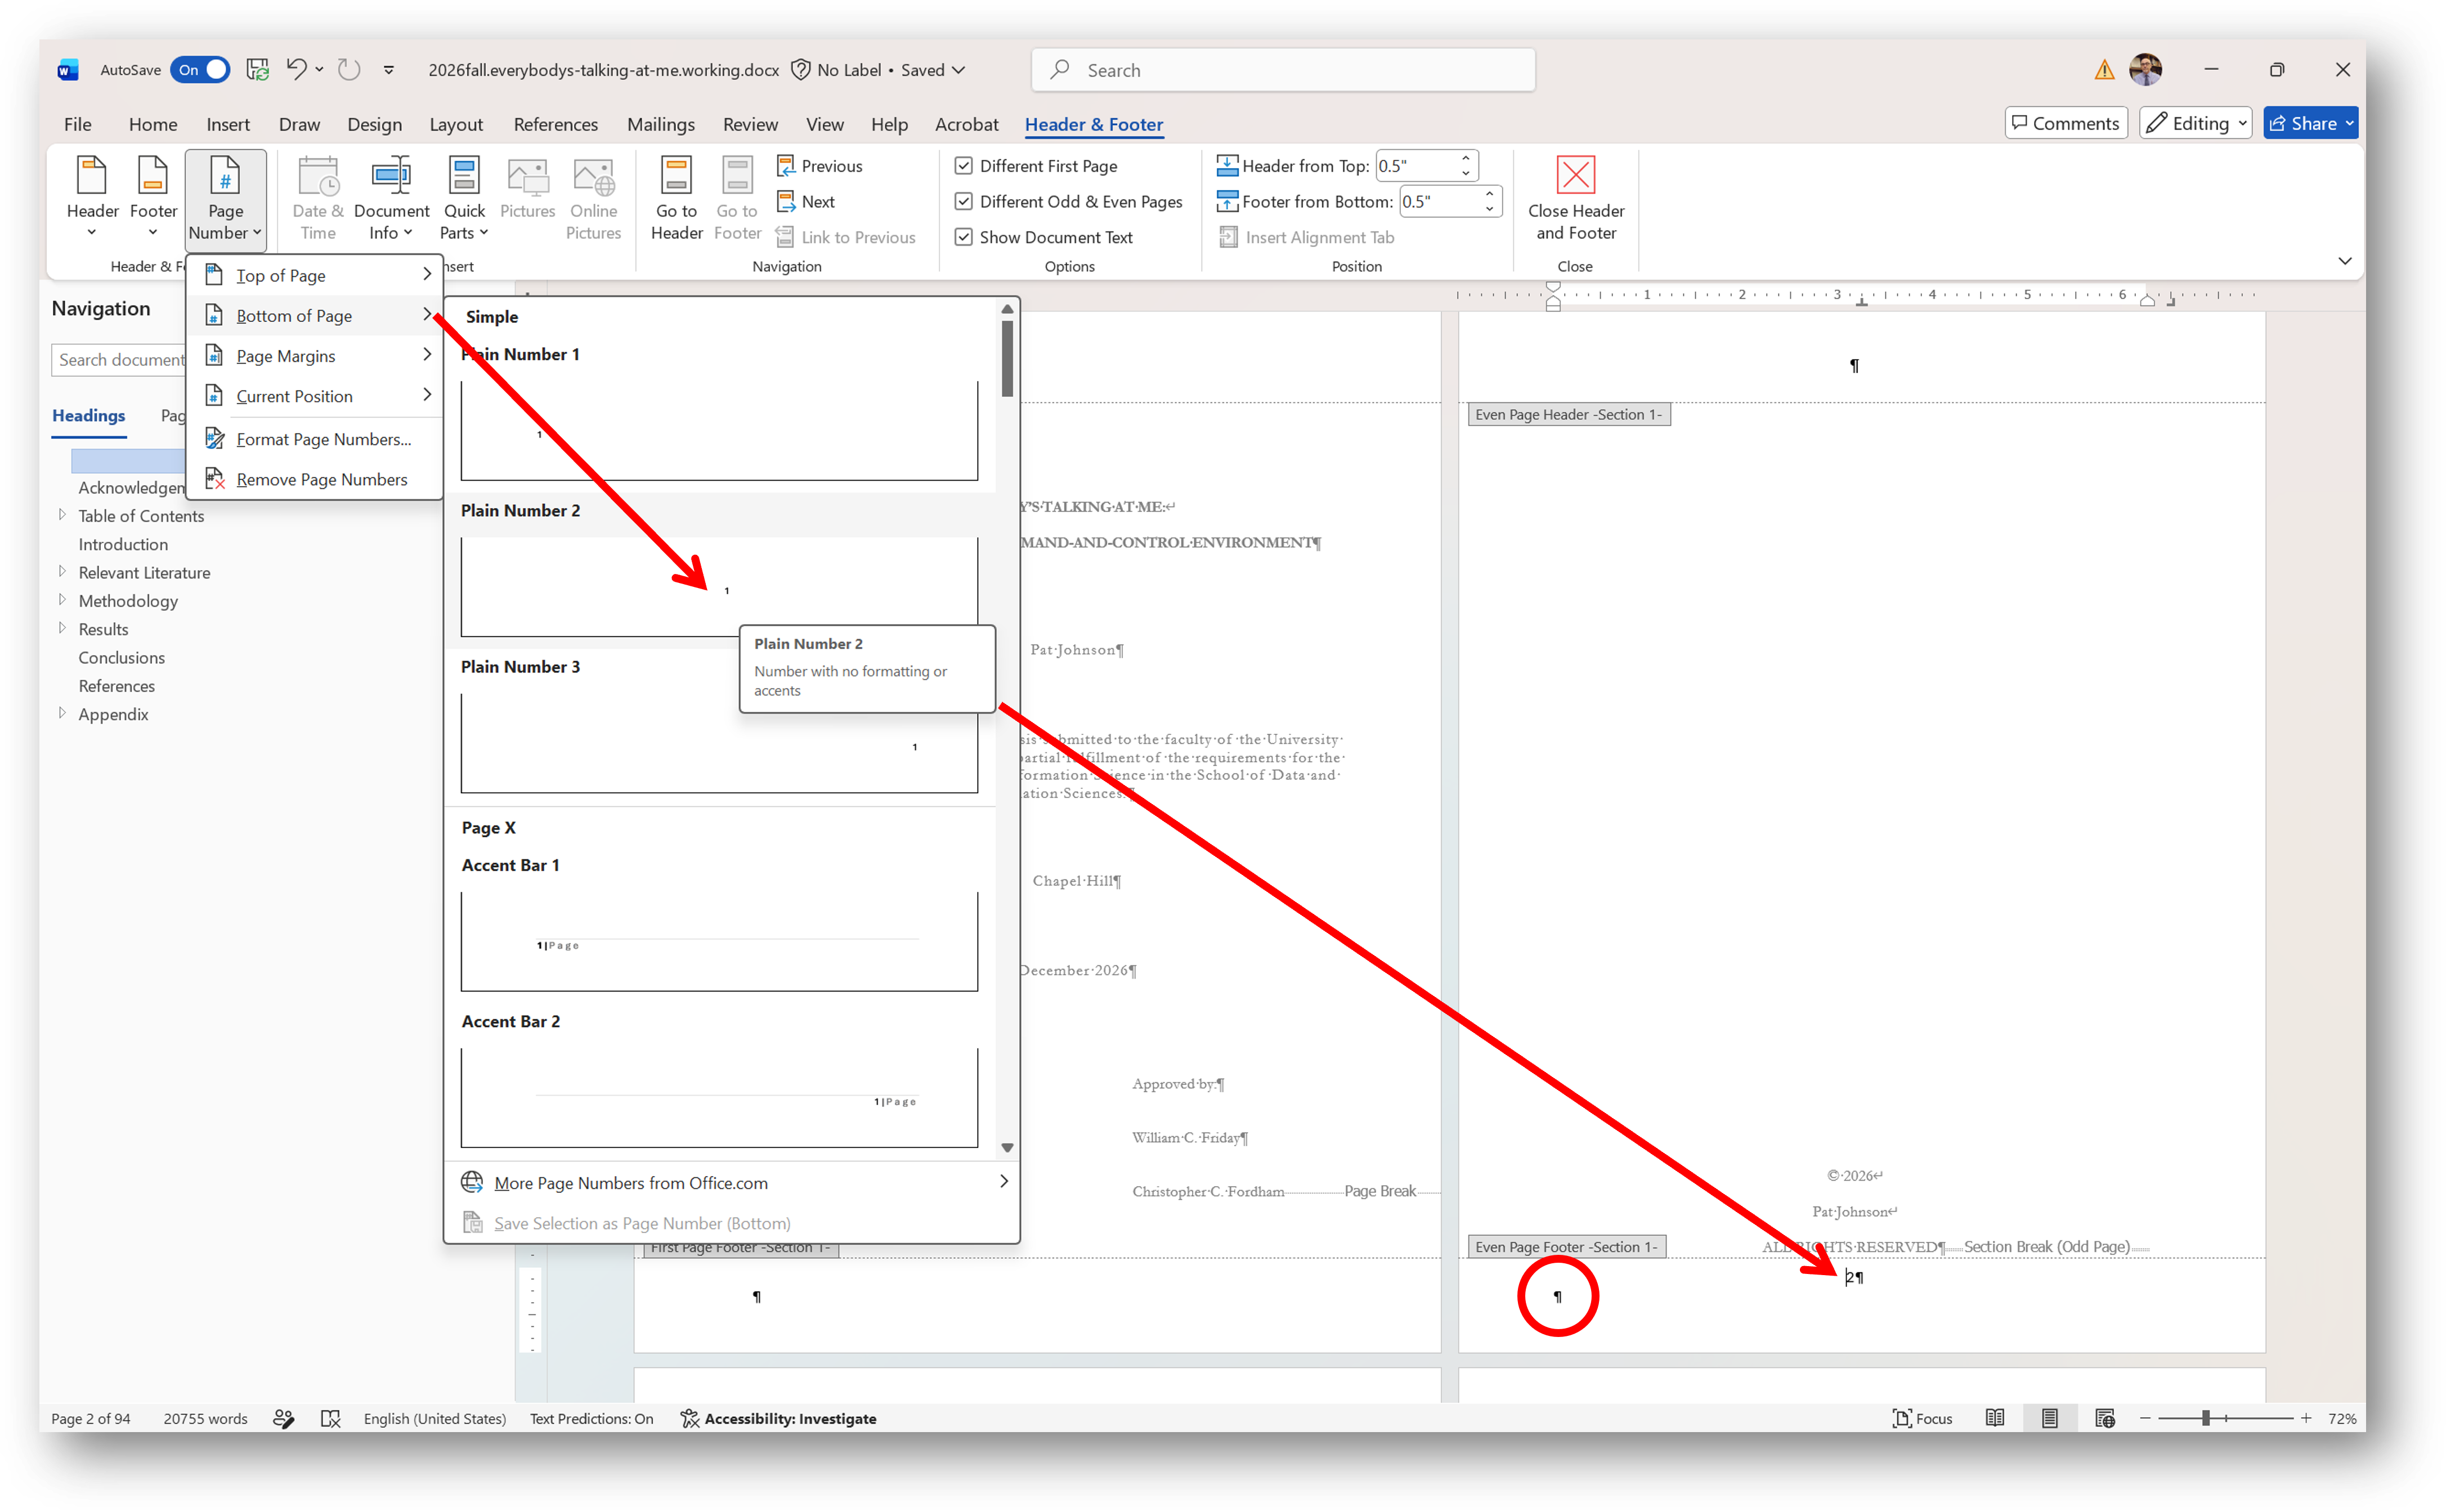Choose Plain Number 2 gallery thumbnail
The height and width of the screenshot is (1512, 2446).
pos(719,586)
